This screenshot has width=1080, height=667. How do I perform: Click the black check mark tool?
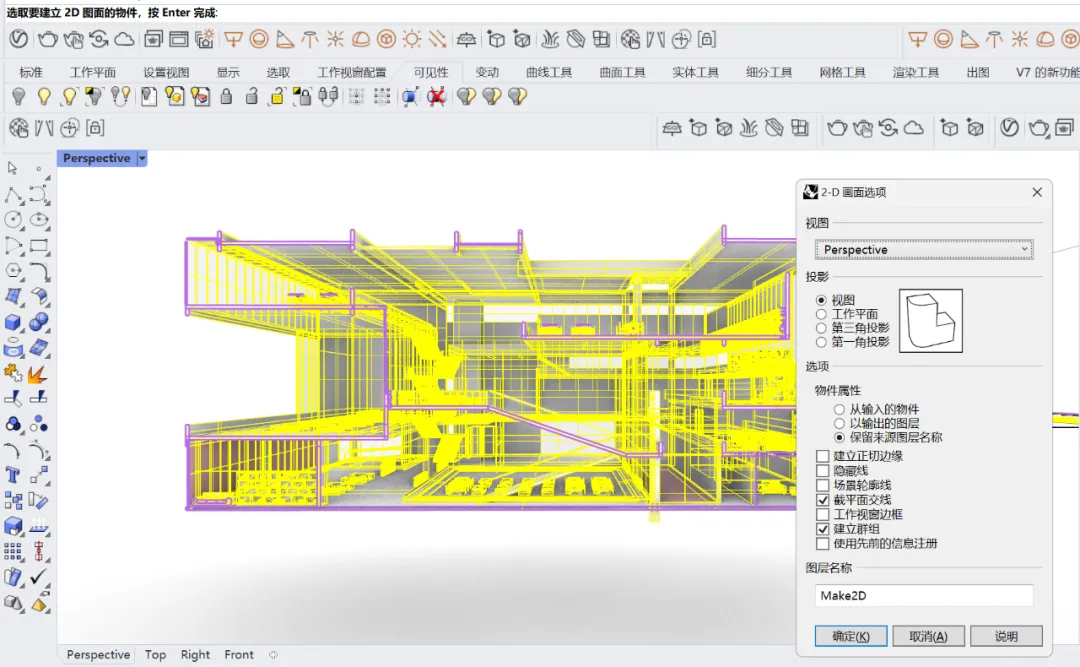point(39,576)
